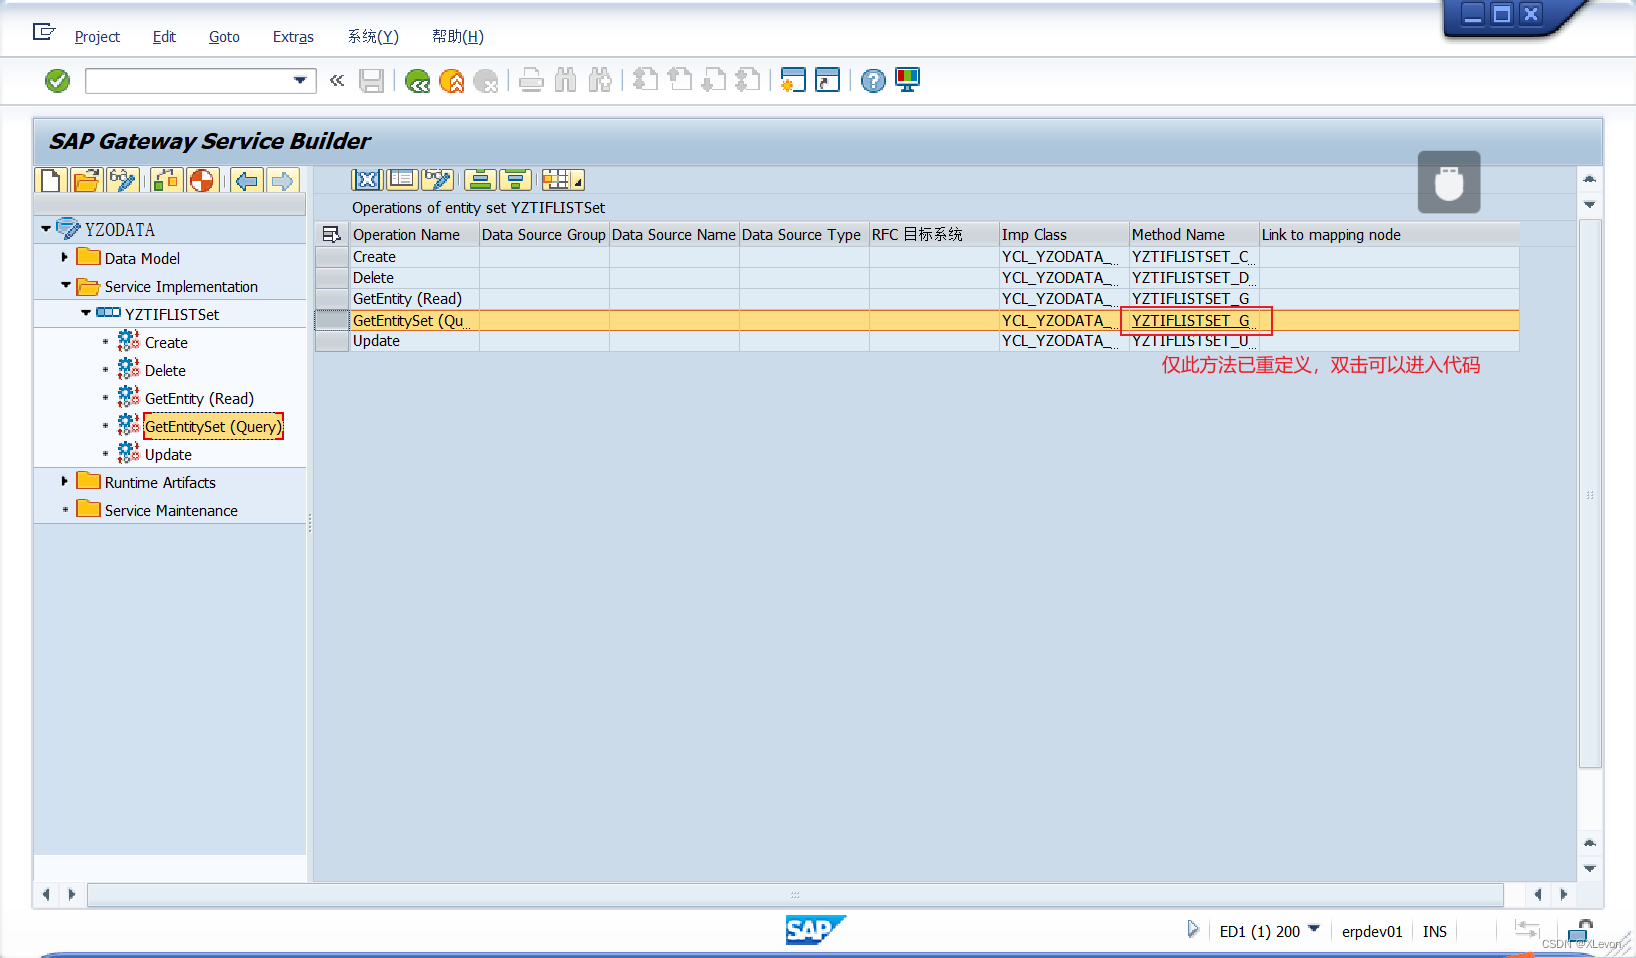Open the ED1 system info dropdown

pos(1313,929)
